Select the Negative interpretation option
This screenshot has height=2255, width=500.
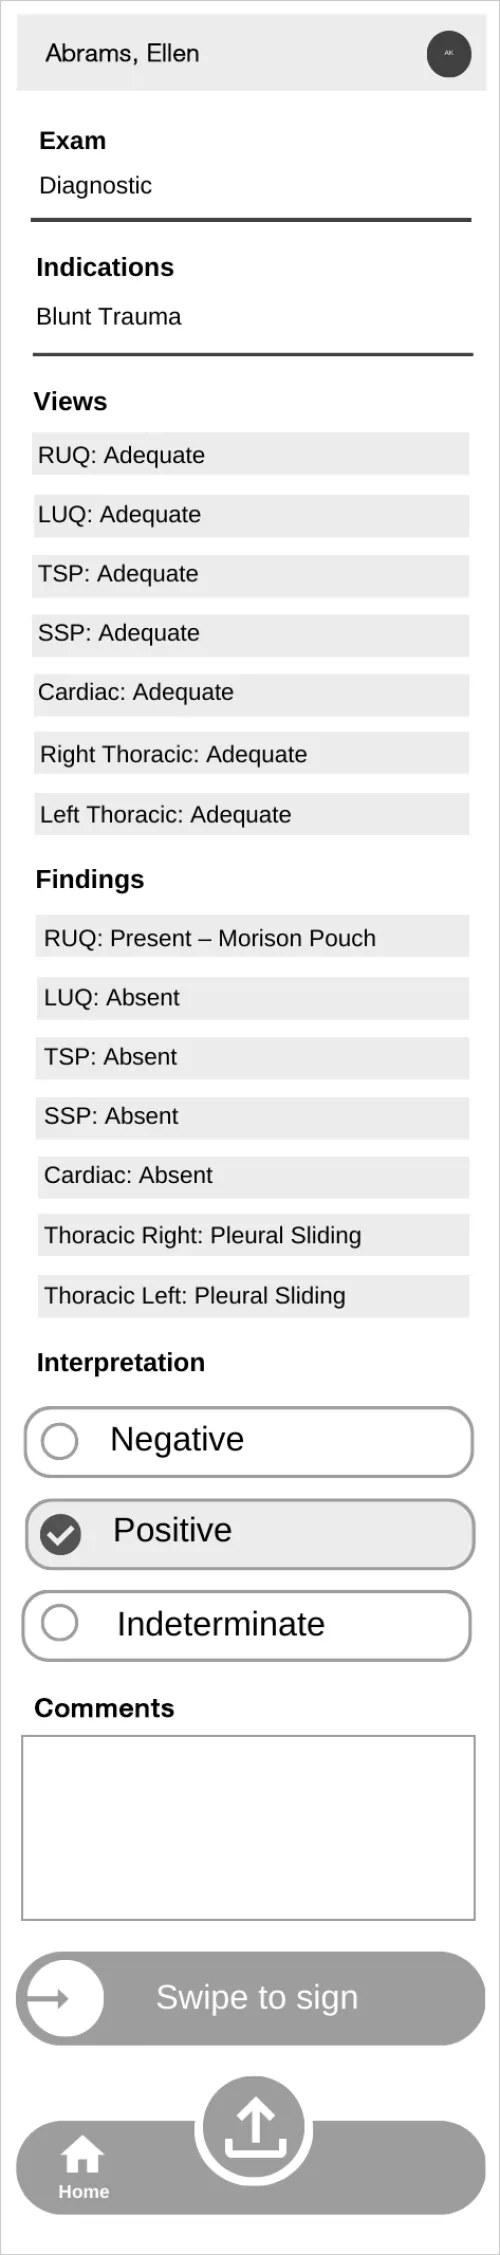[248, 1441]
